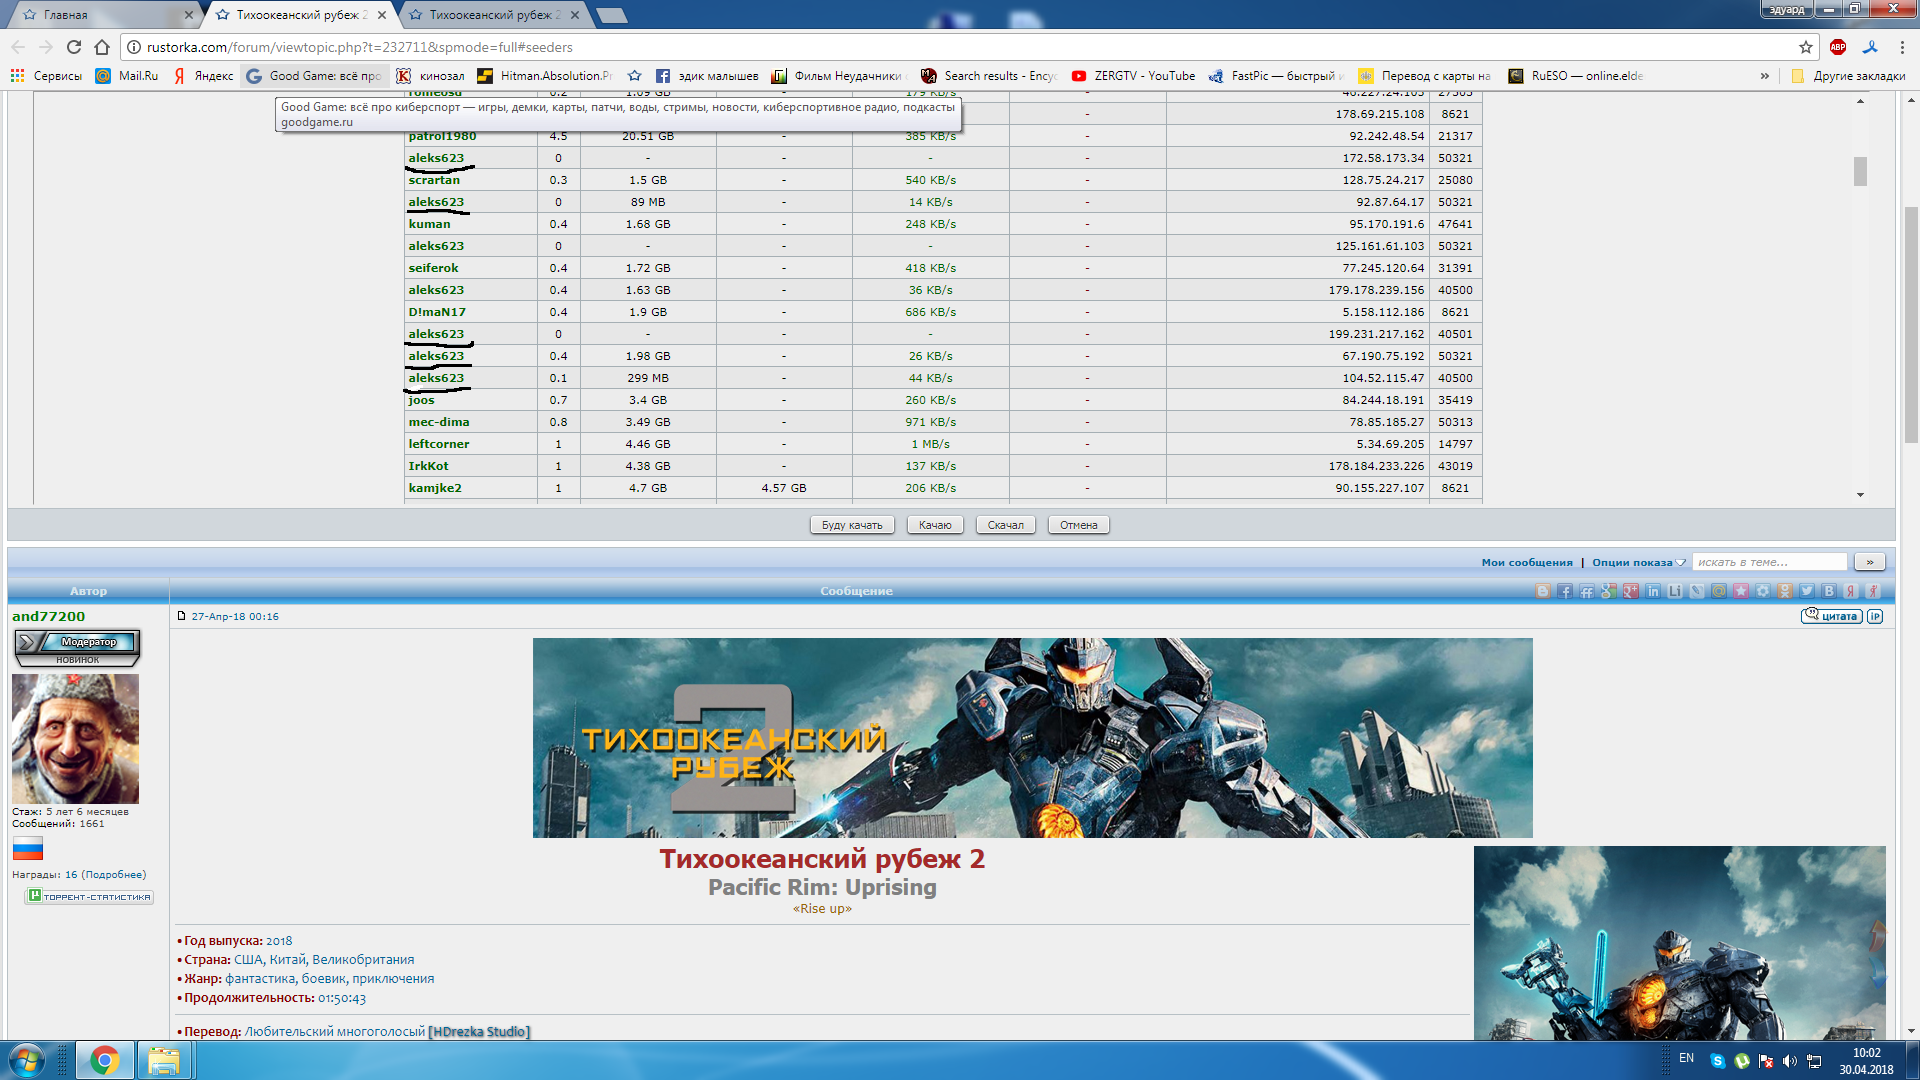This screenshot has width=1920, height=1080.
Task: Reload the rustorka page
Action: 74,47
